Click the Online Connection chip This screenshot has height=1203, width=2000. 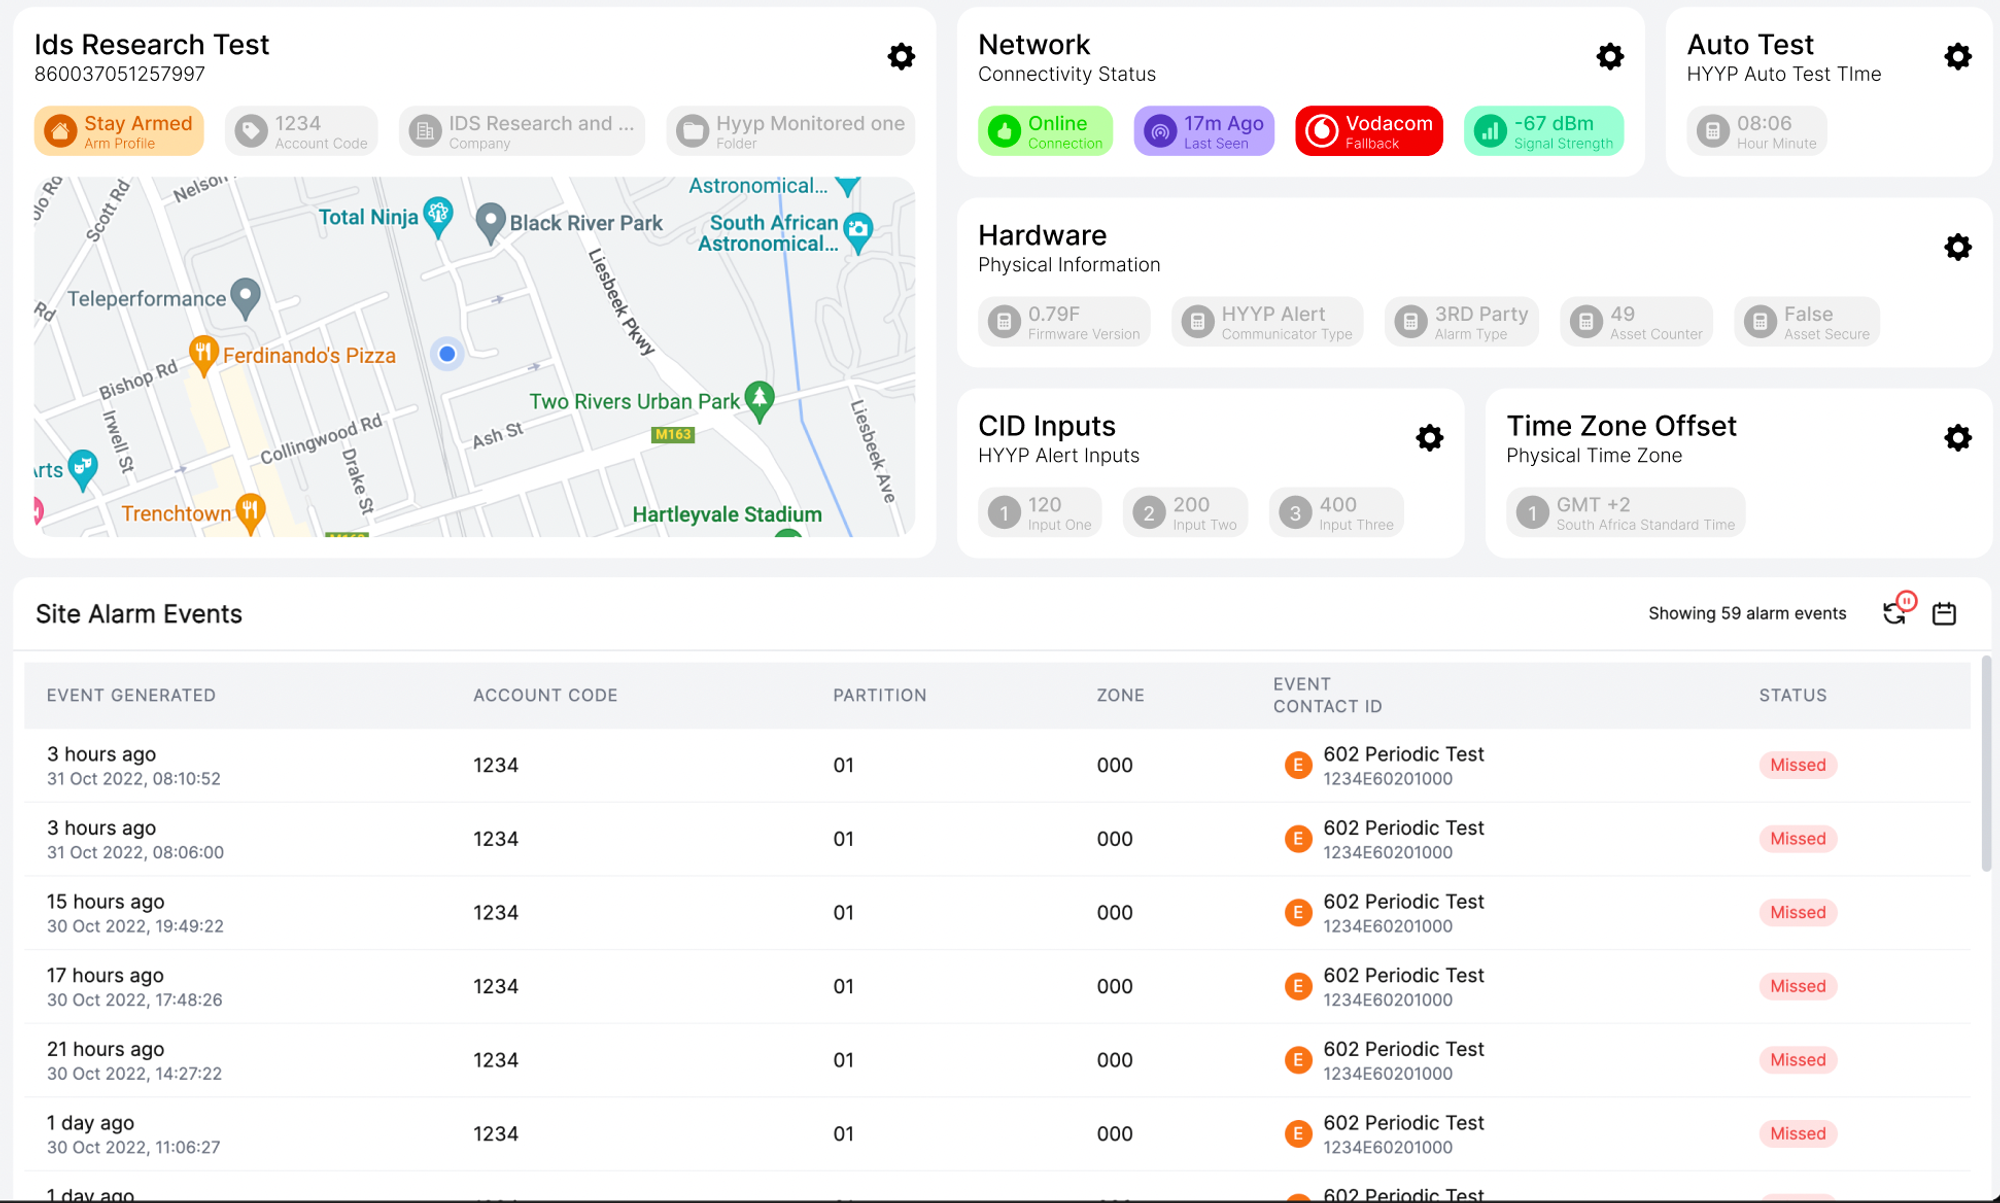(1045, 131)
